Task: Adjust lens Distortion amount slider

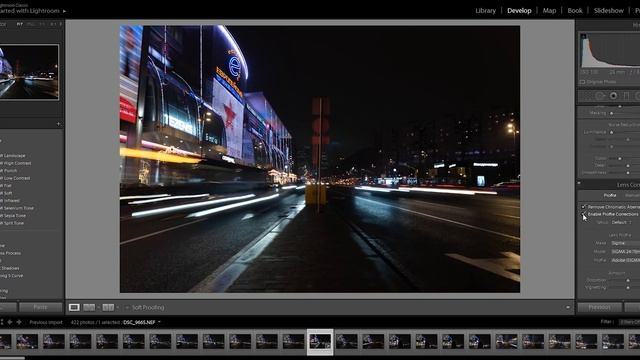Action: [628, 280]
